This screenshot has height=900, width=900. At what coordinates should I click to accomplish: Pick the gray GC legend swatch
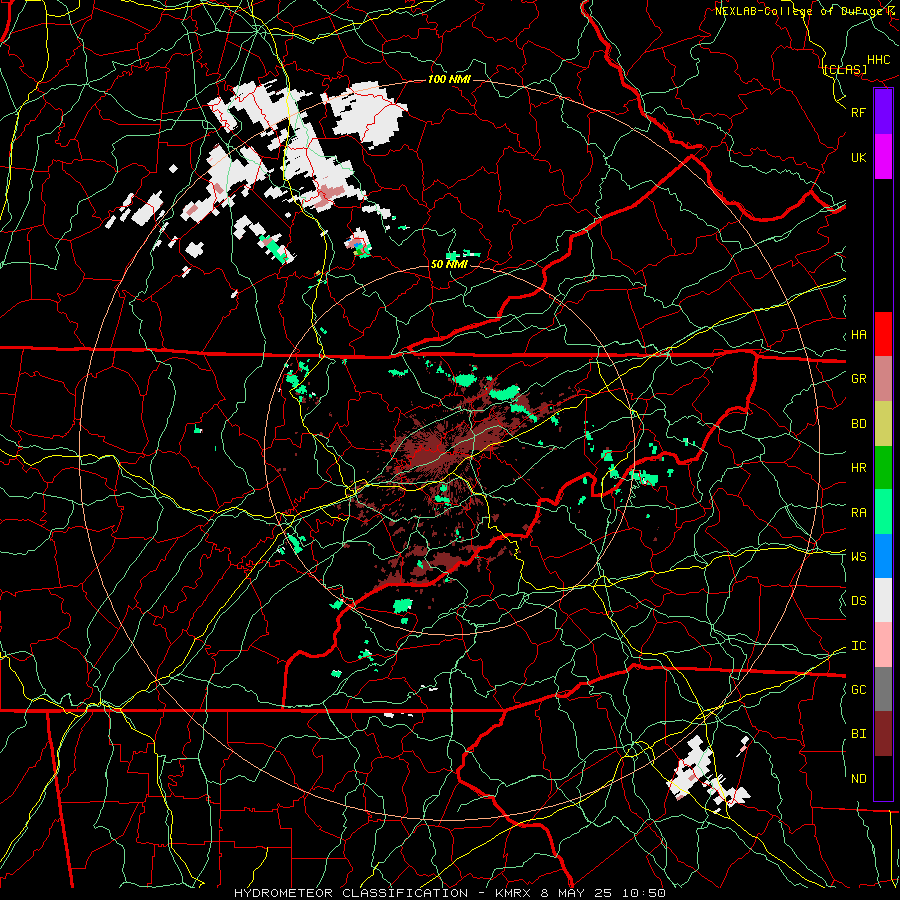[883, 689]
